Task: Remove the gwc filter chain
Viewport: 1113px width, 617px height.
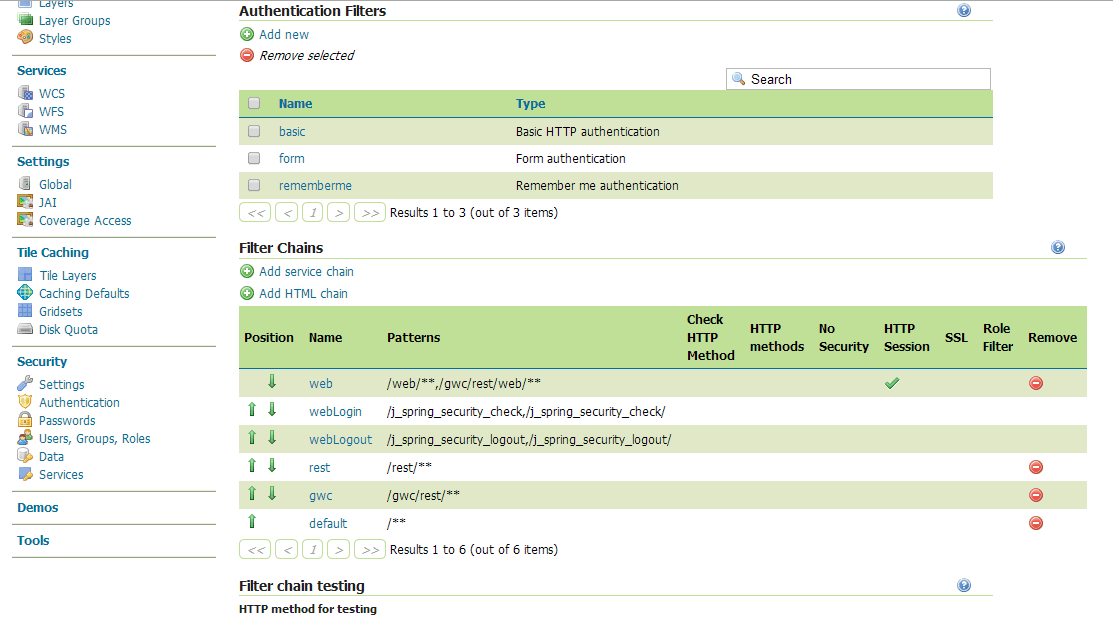Action: (1036, 495)
